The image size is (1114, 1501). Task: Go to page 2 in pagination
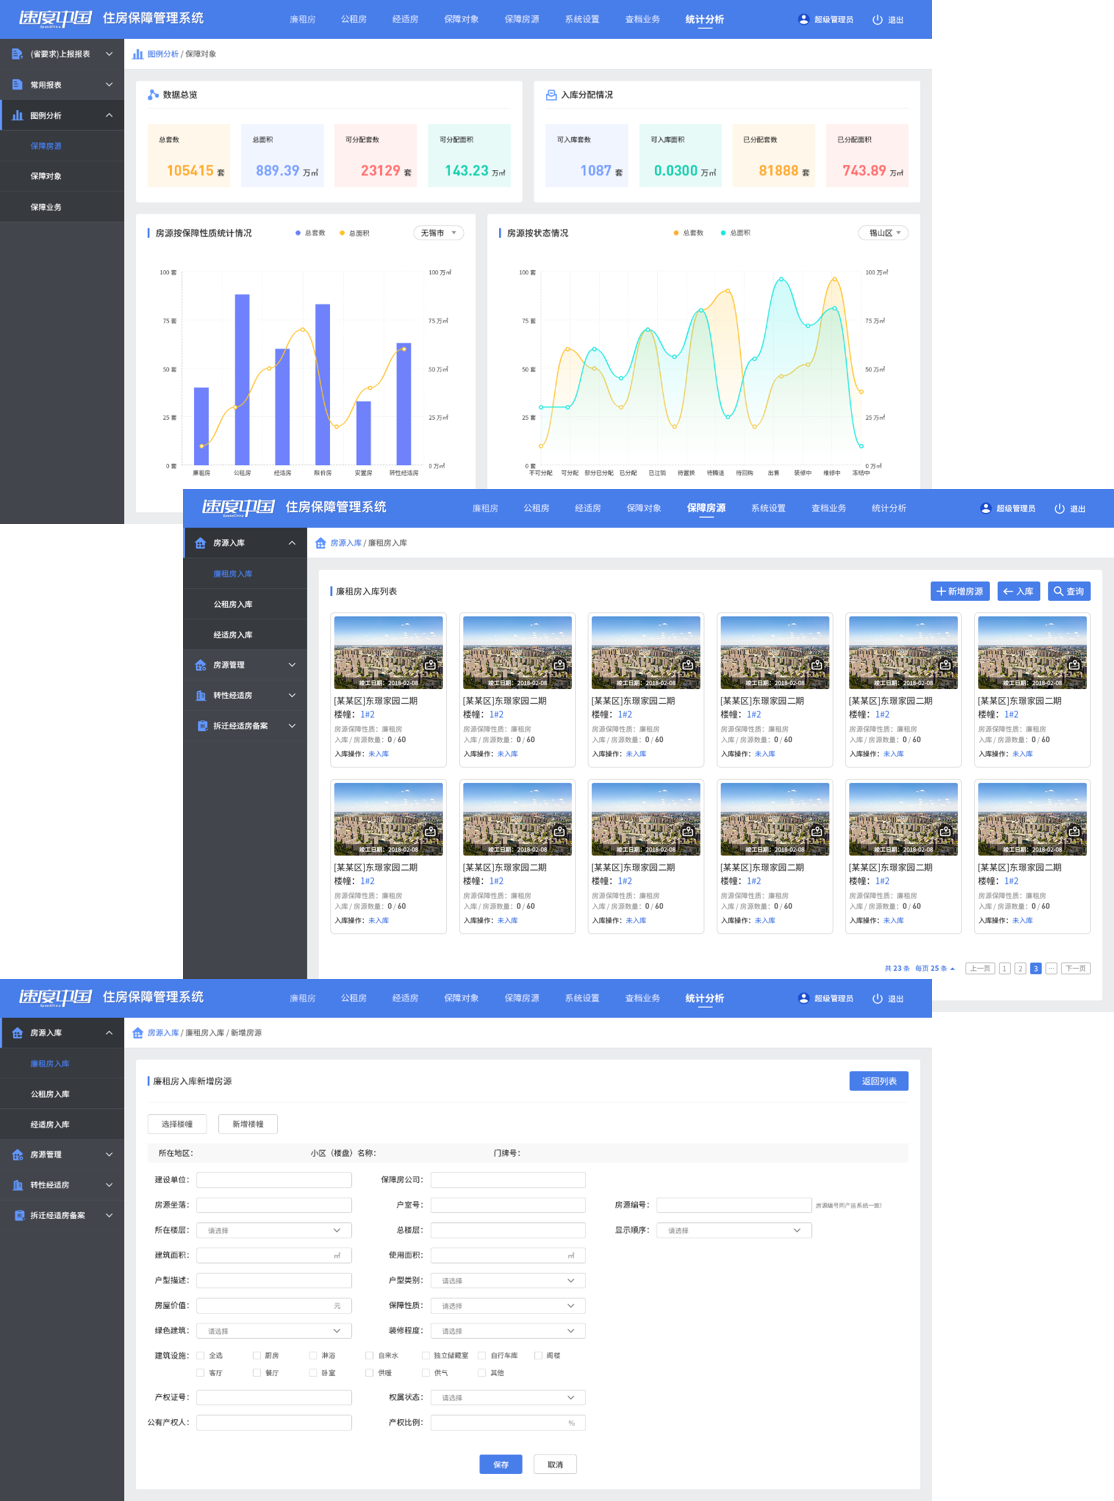tap(1020, 968)
